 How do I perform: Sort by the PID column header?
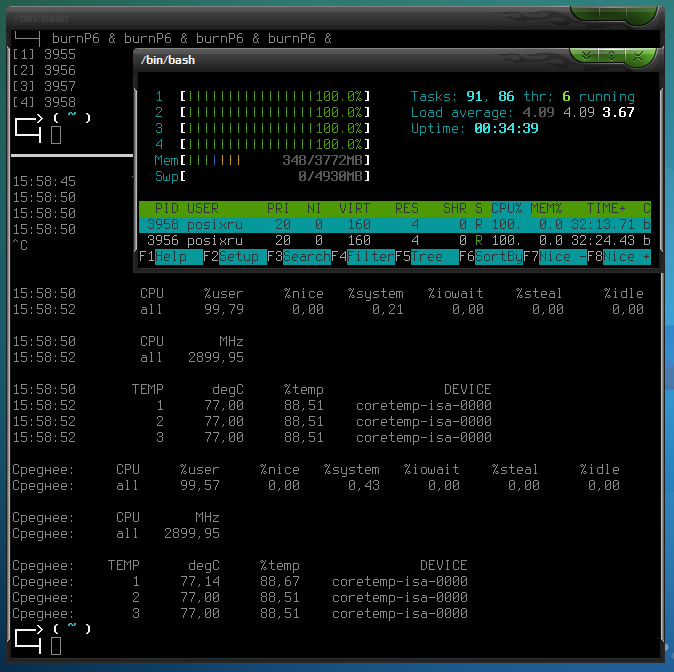click(x=166, y=209)
